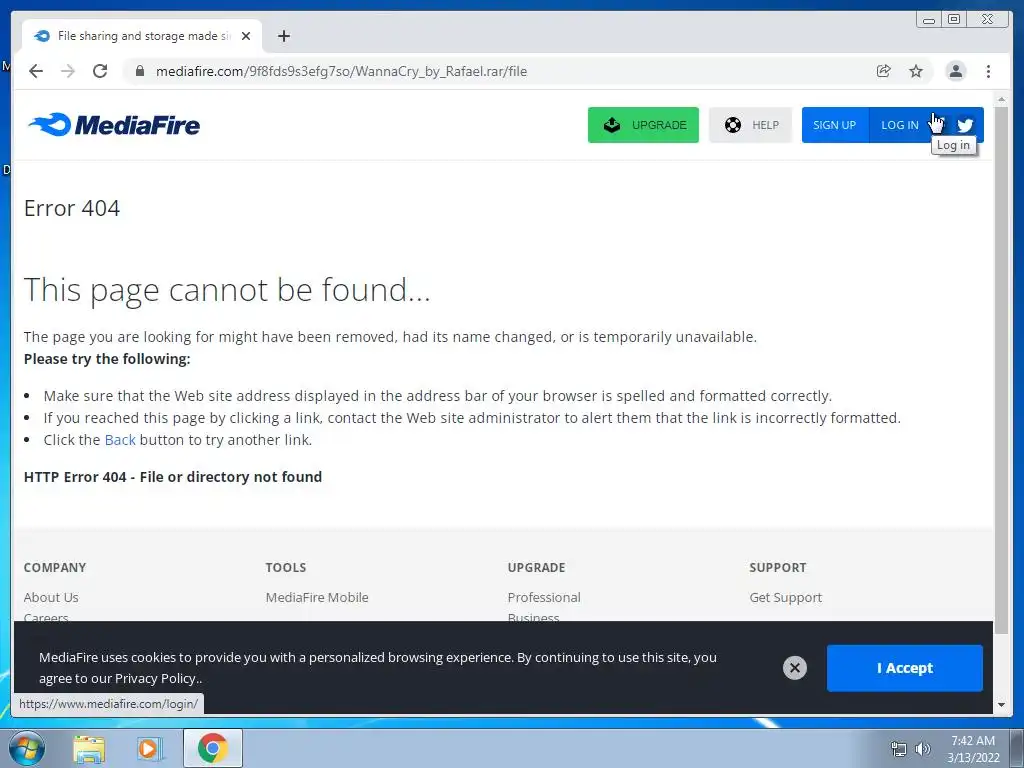Click the LOG IN button
This screenshot has height=768, width=1024.
(900, 125)
